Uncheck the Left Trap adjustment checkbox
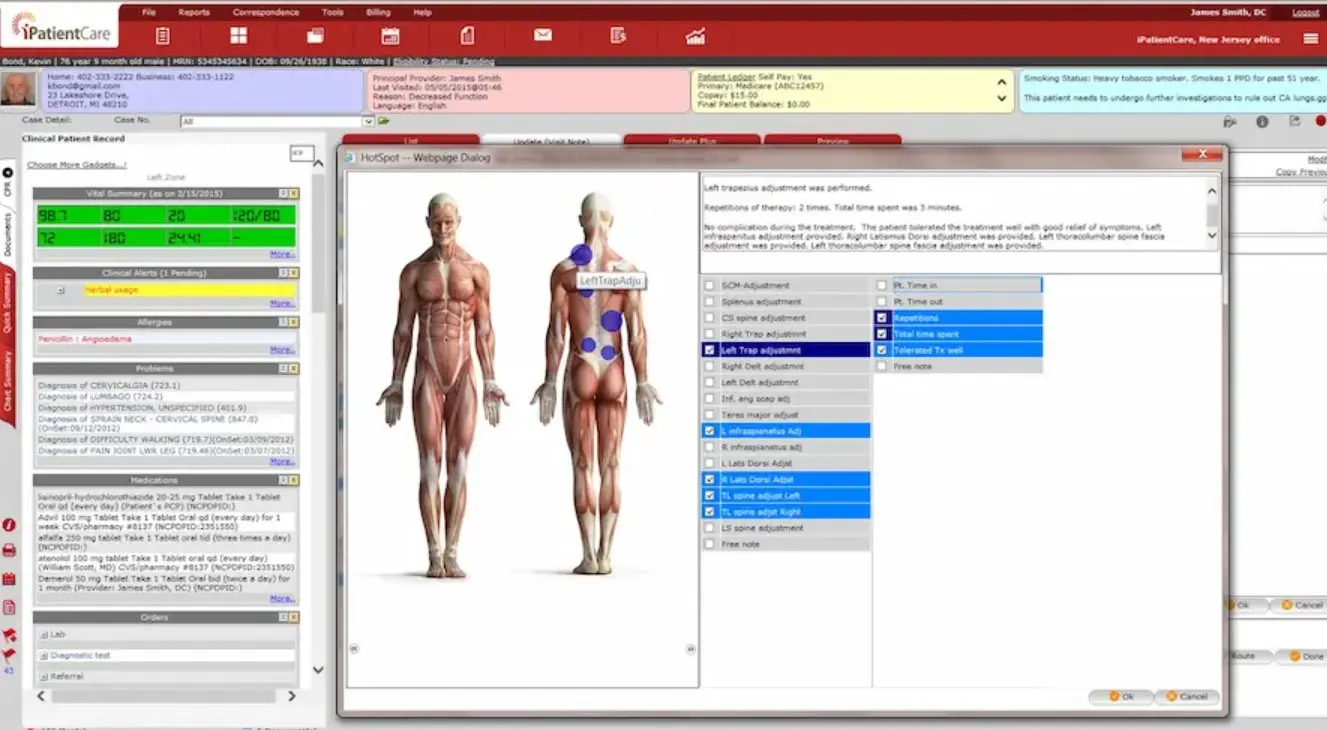The width and height of the screenshot is (1327, 730). (709, 351)
